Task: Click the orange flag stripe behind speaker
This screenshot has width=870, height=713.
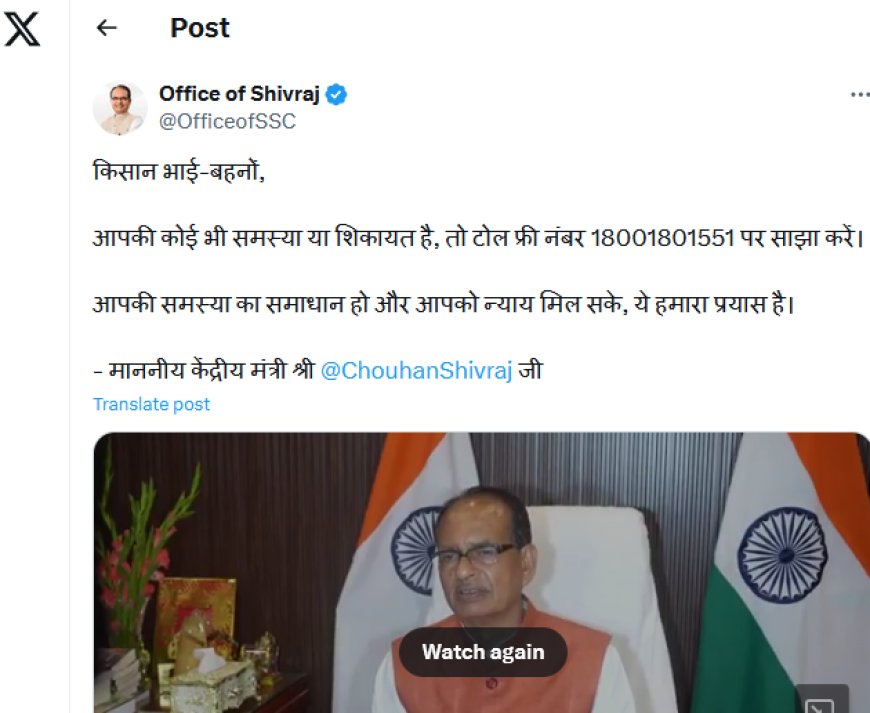Action: click(x=397, y=483)
